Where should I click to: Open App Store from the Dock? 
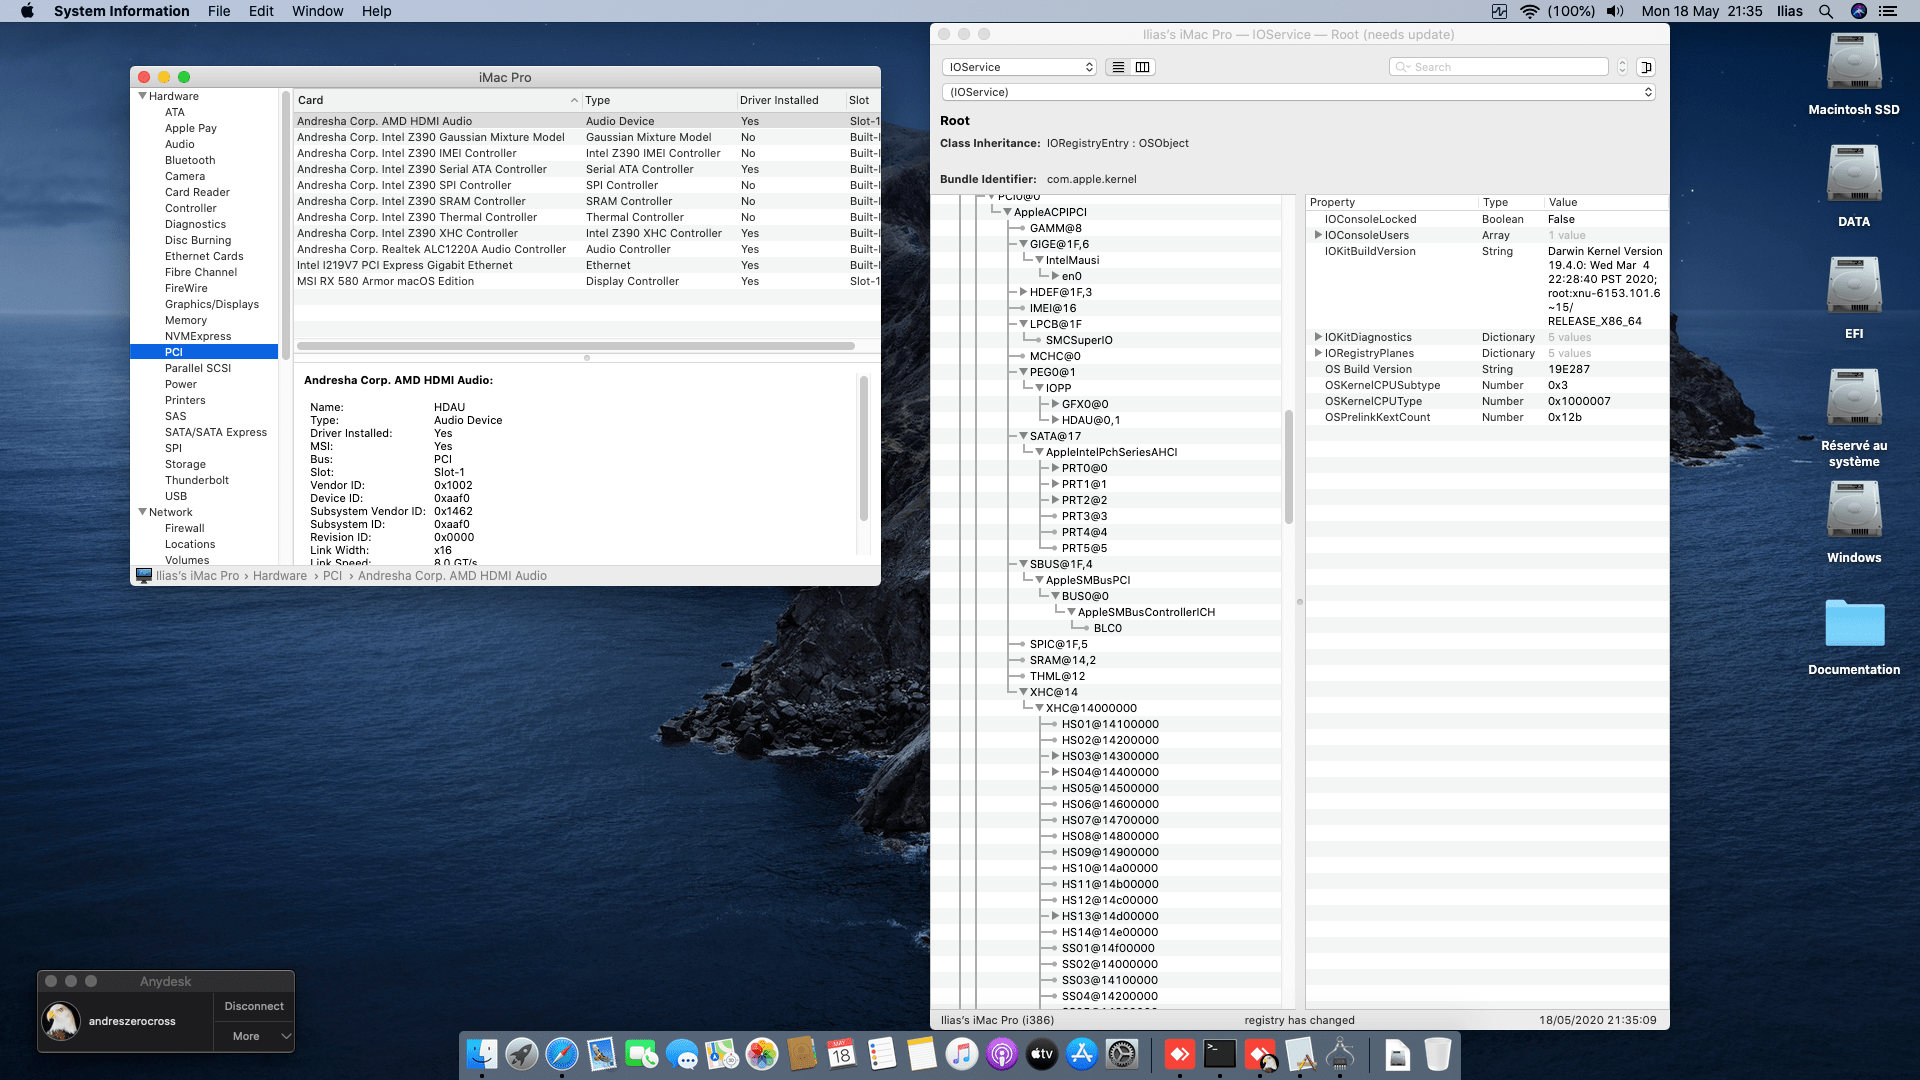tap(1082, 1054)
